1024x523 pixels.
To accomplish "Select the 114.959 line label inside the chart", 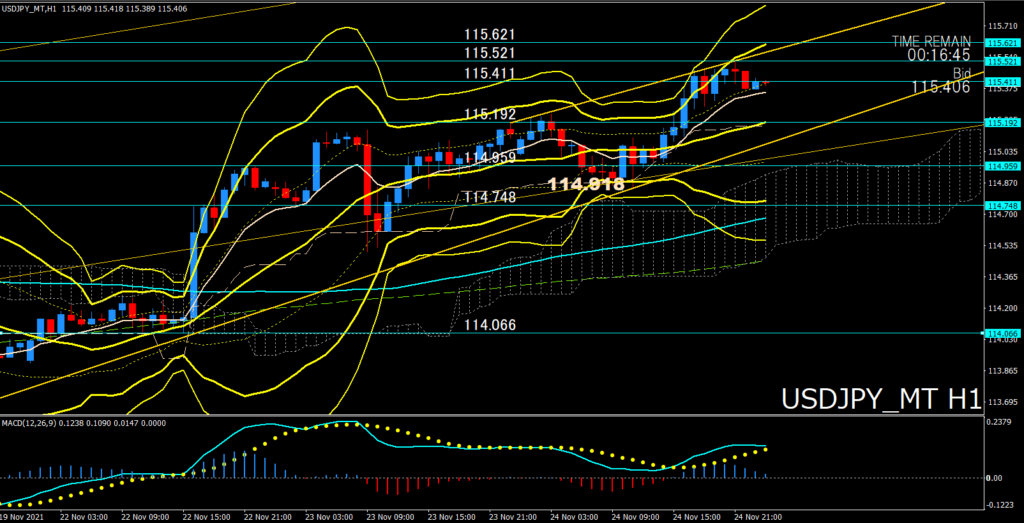I will click(490, 158).
